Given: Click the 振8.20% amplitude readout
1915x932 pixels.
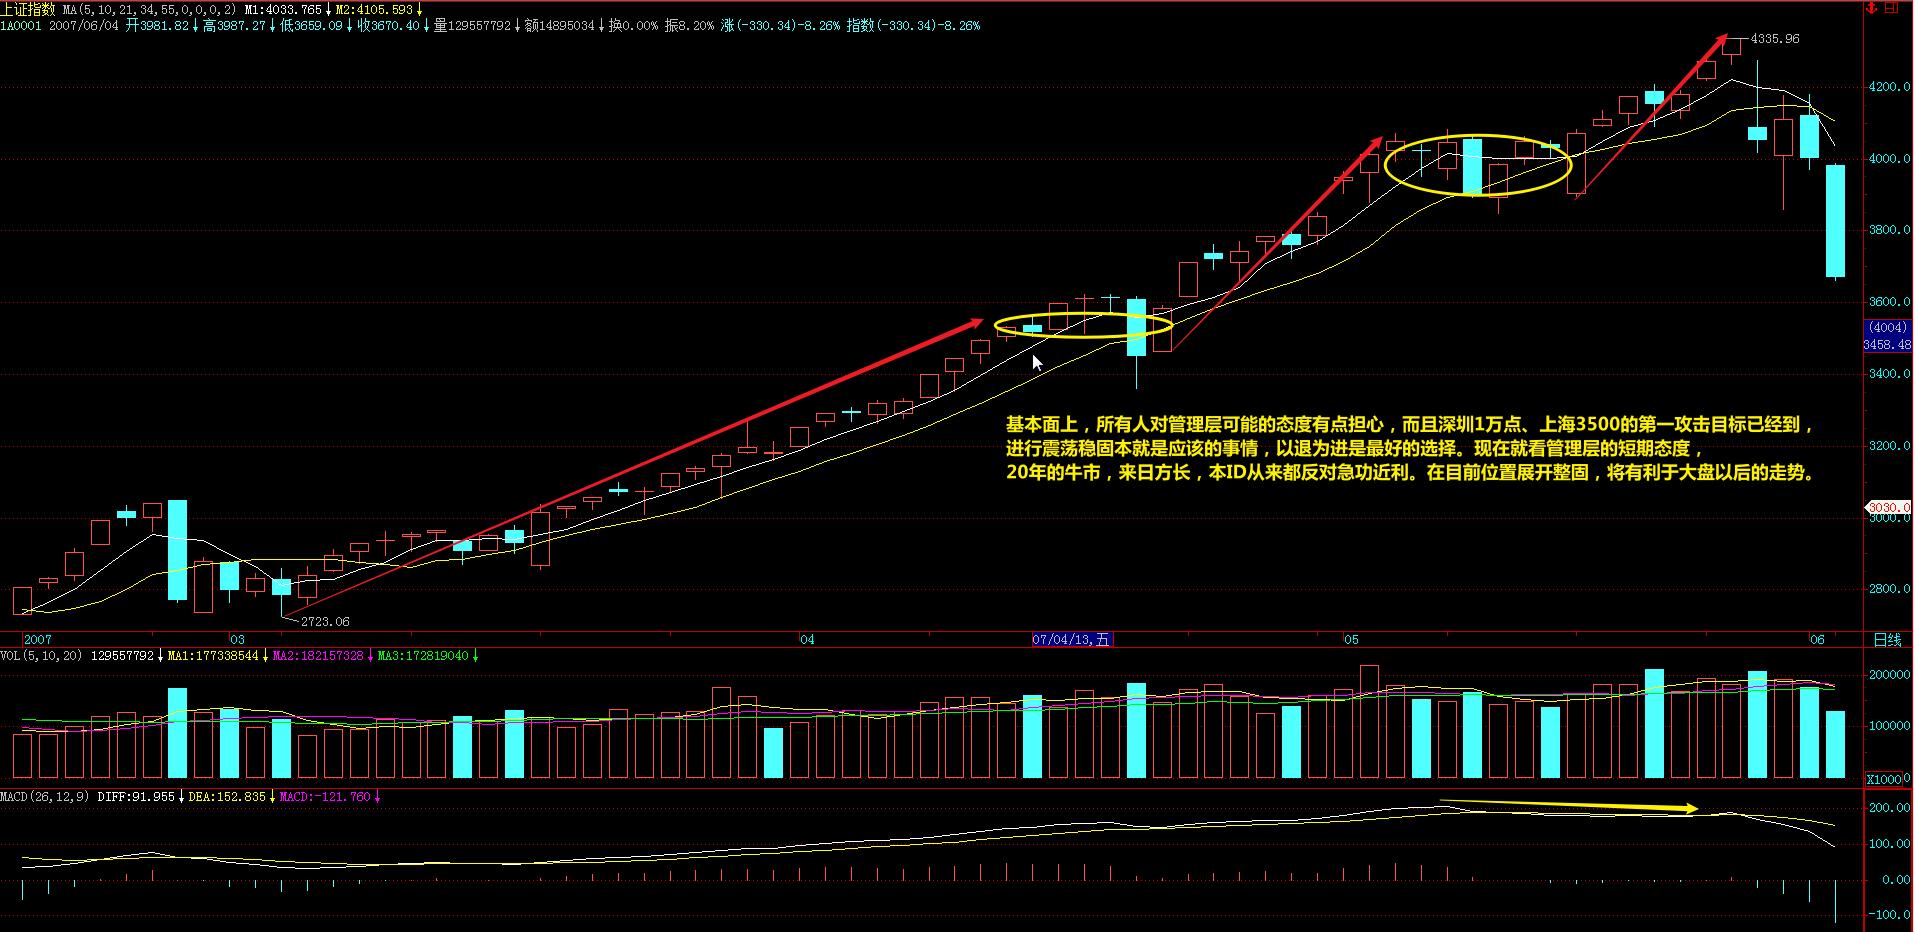Looking at the screenshot, I should pos(691,26).
